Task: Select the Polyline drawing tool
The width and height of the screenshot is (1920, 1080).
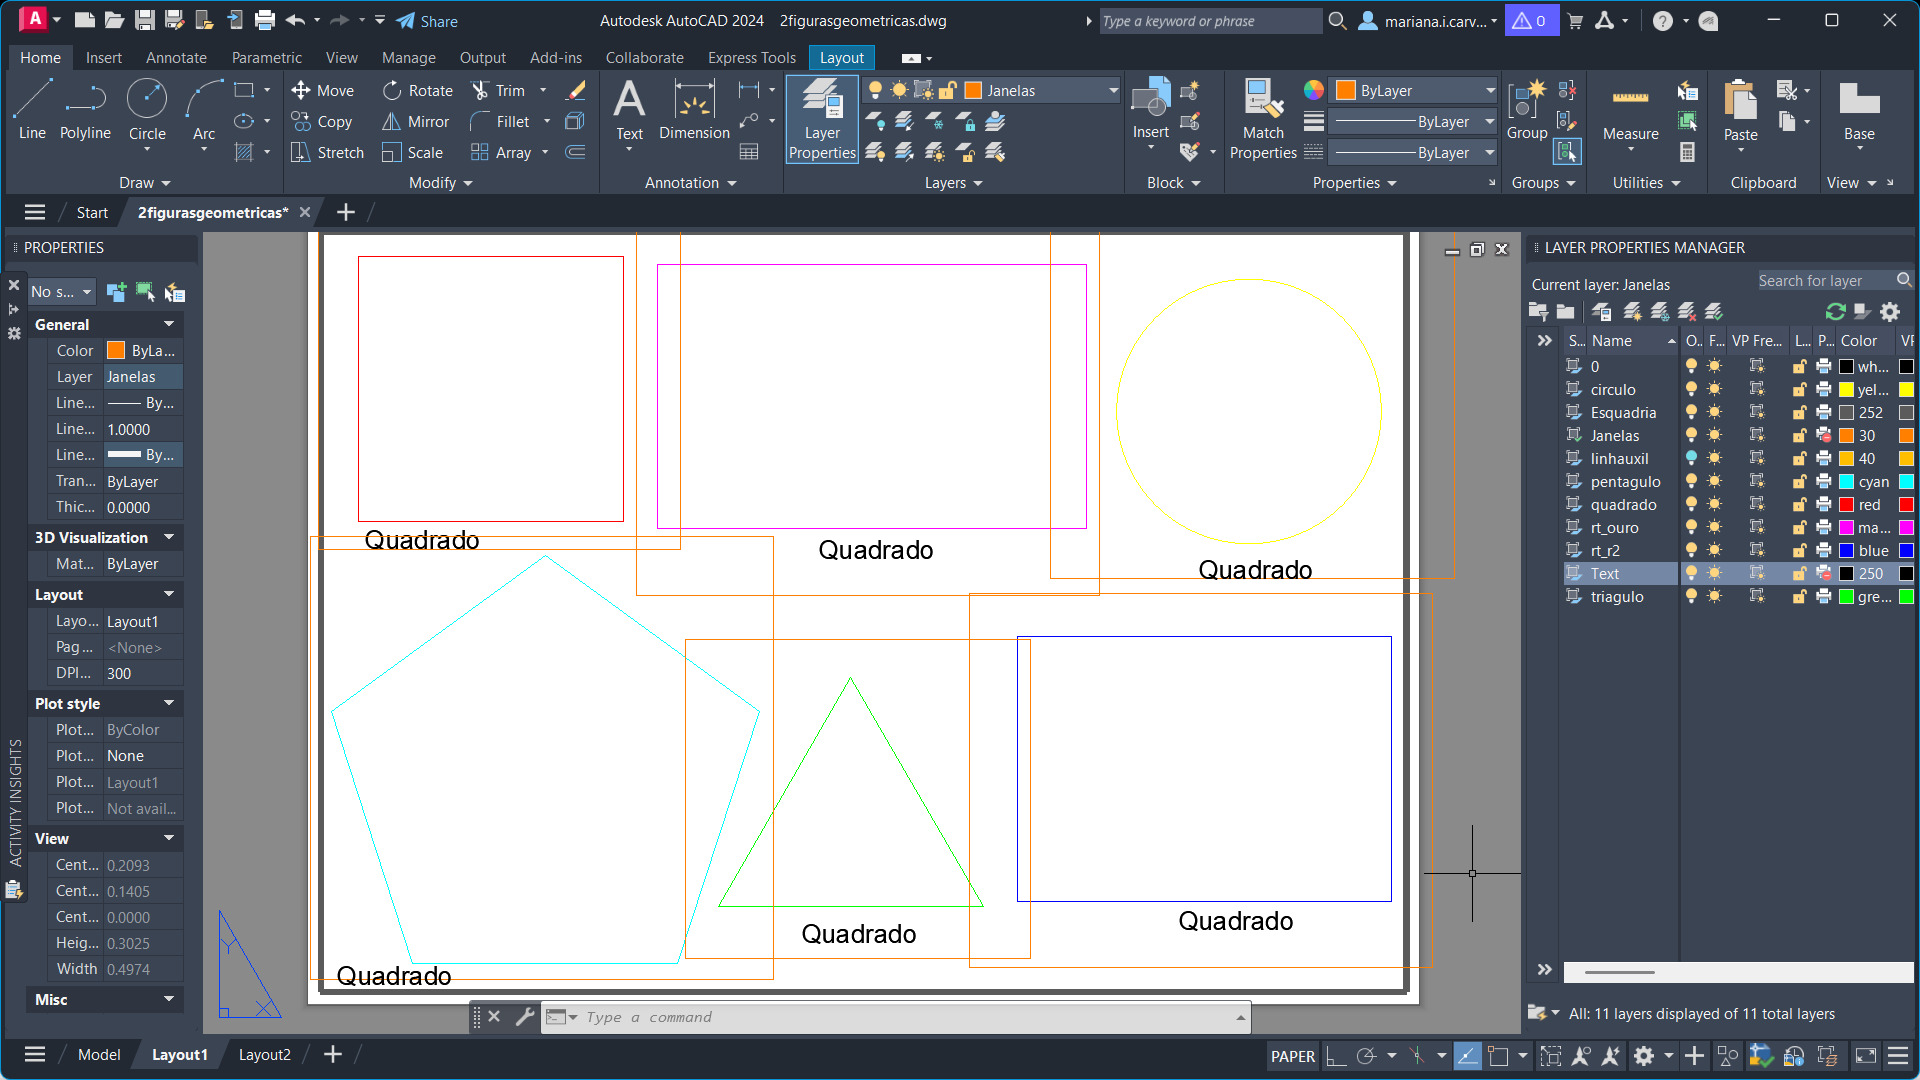Action: click(x=85, y=110)
